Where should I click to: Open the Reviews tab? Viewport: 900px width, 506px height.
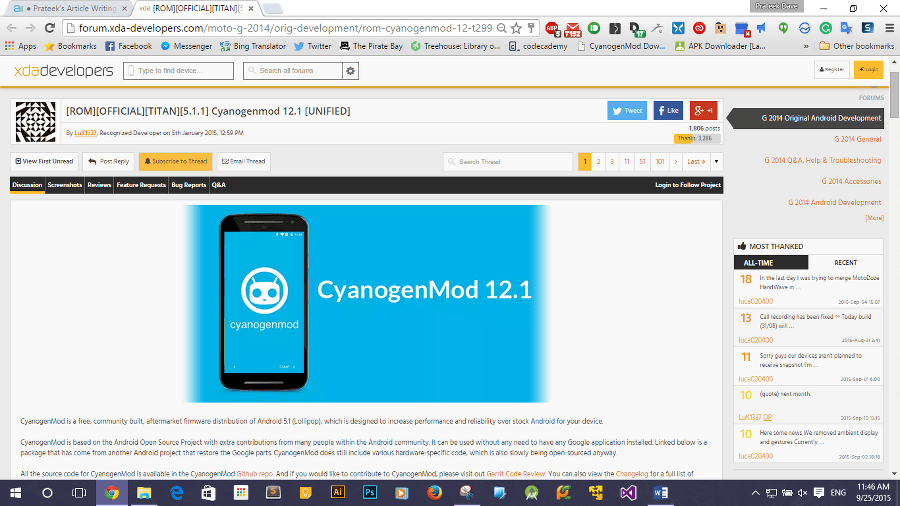99,185
